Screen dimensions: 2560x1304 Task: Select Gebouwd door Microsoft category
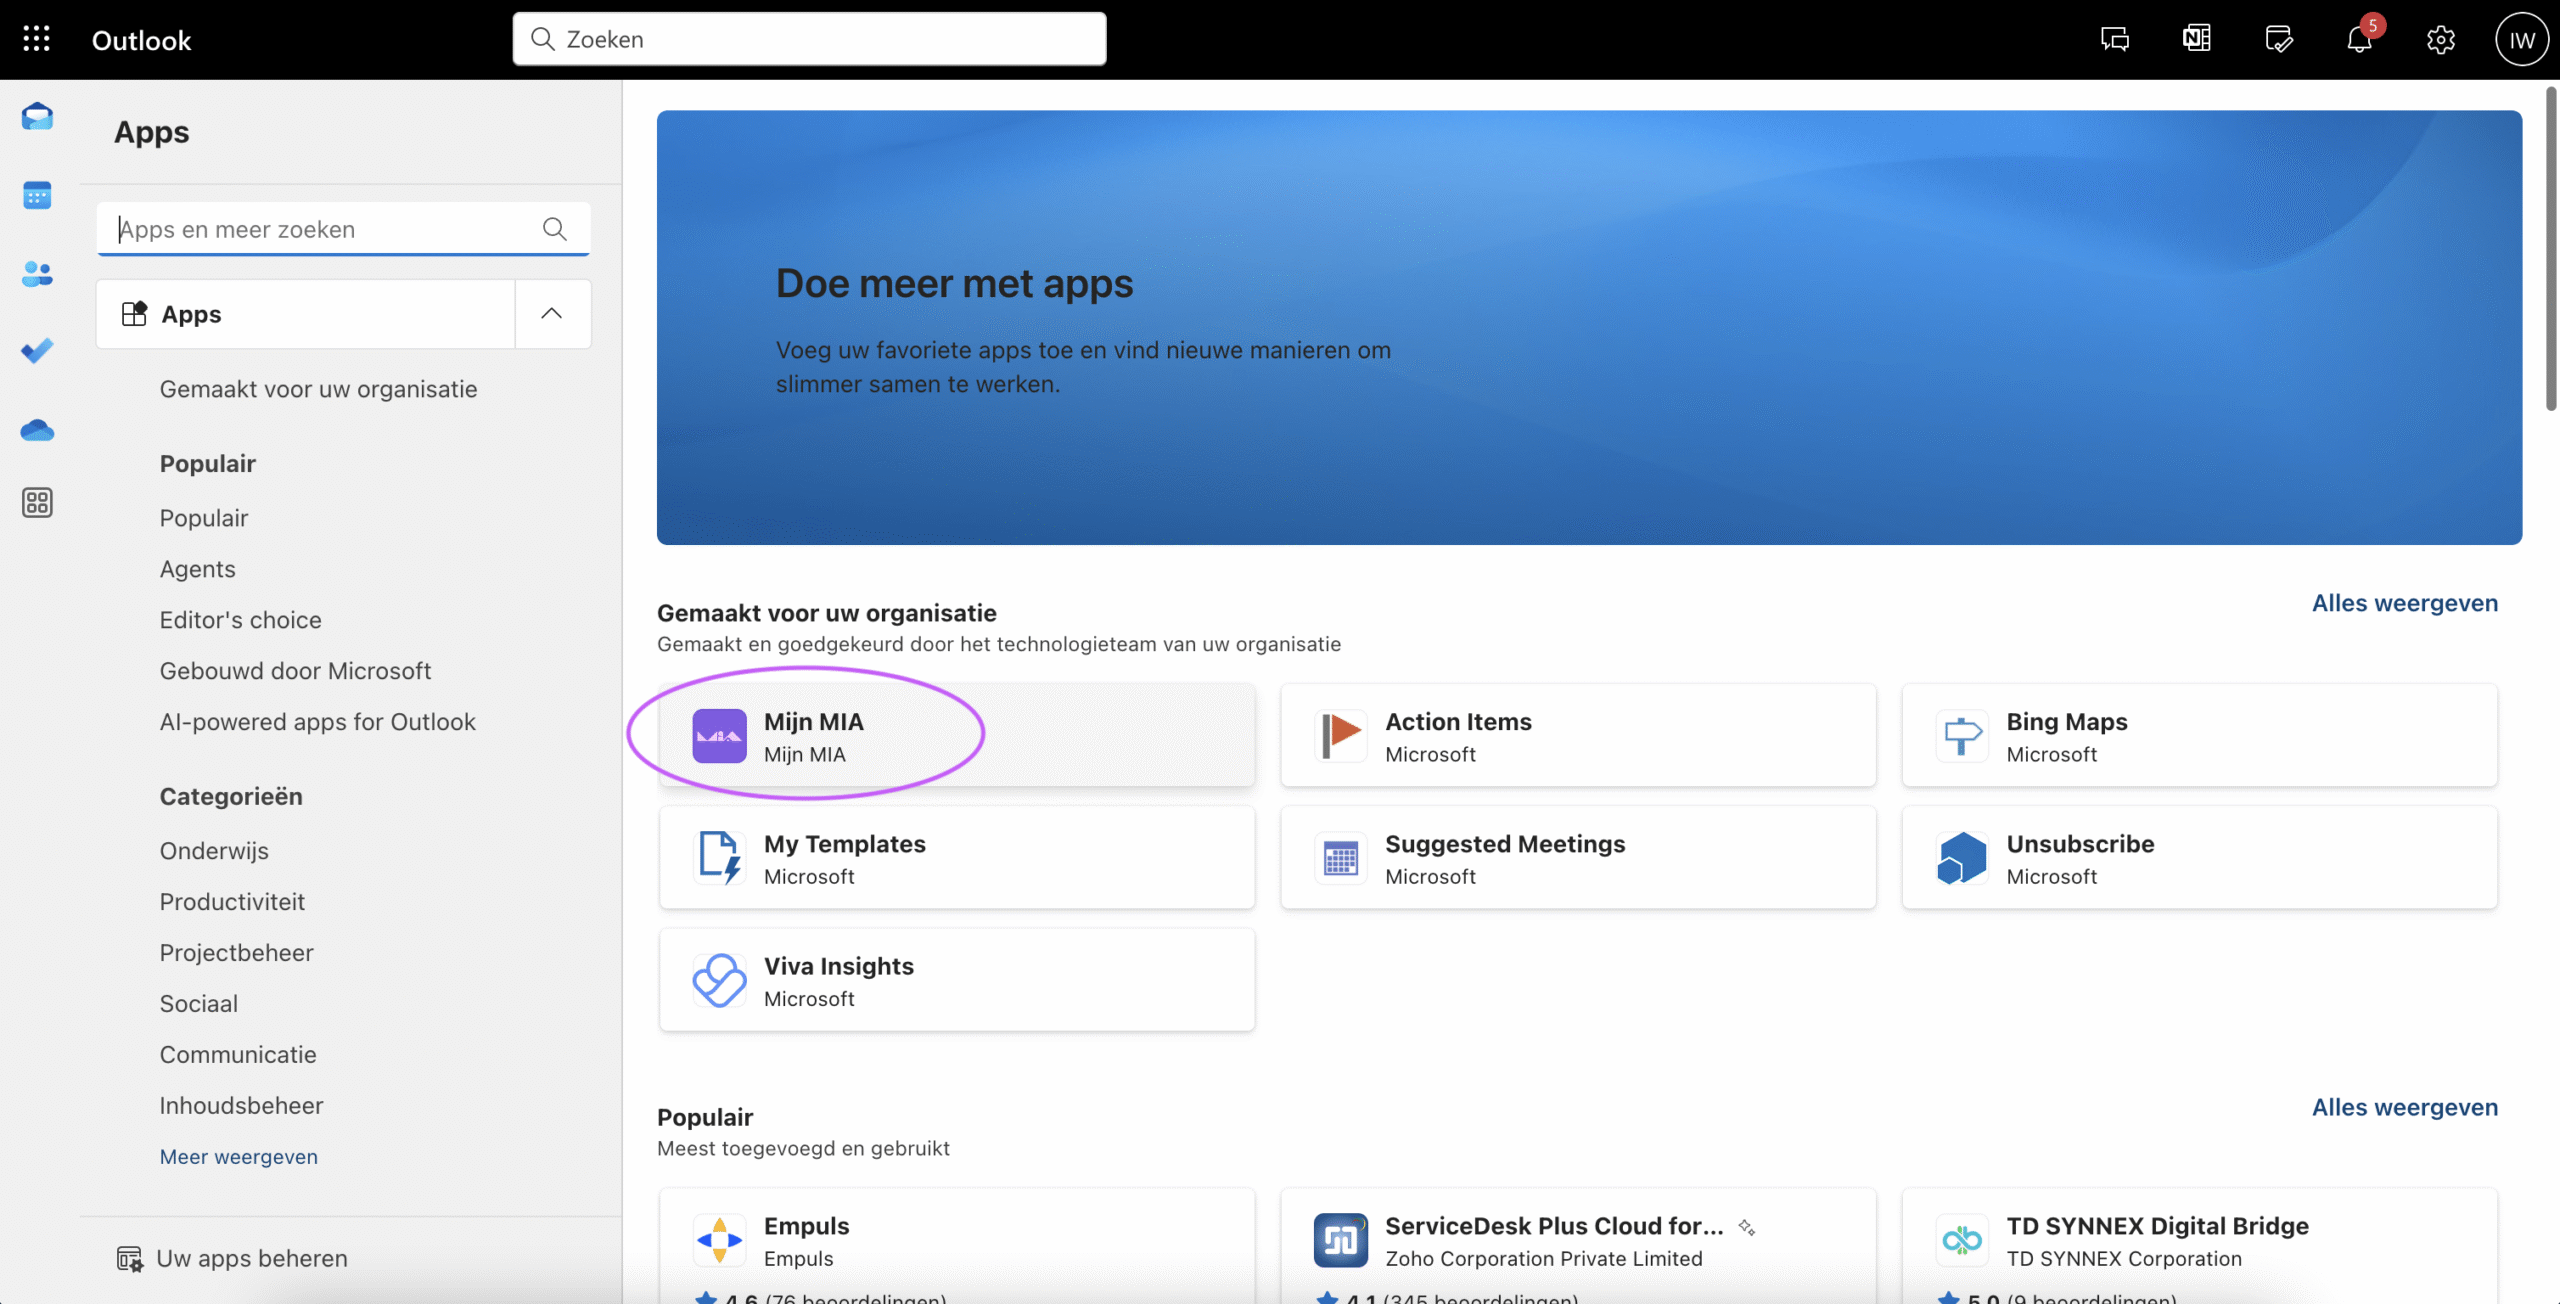[295, 671]
